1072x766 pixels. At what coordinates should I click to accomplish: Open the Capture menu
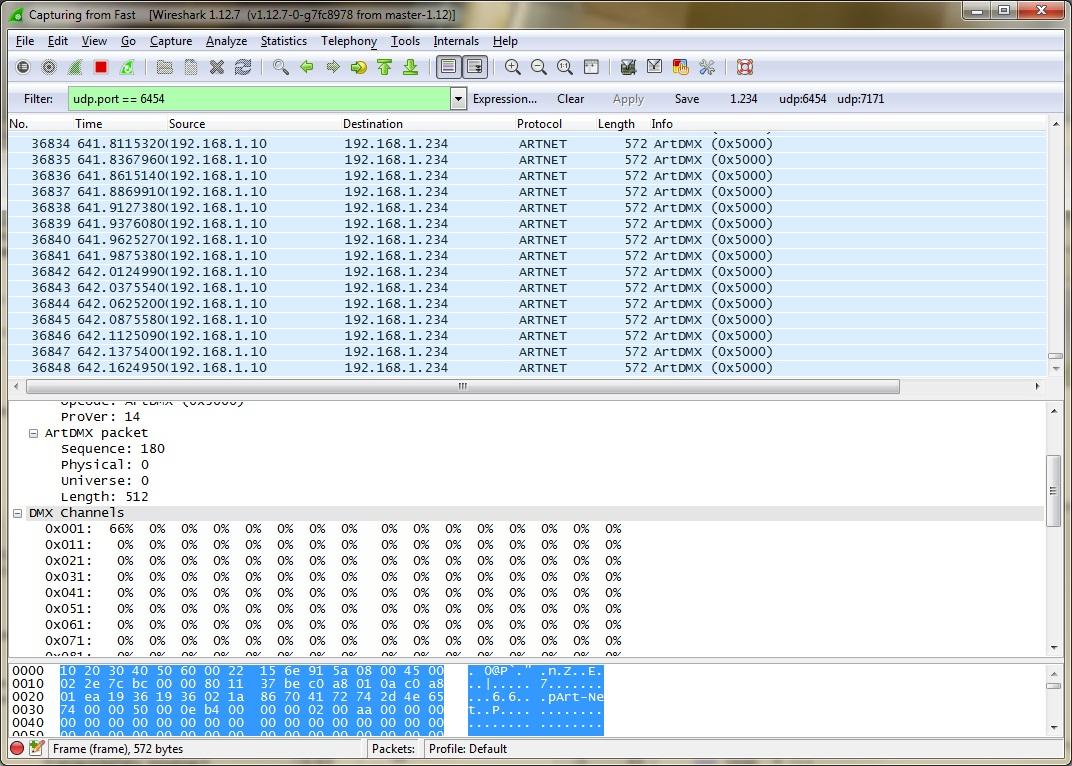[171, 41]
